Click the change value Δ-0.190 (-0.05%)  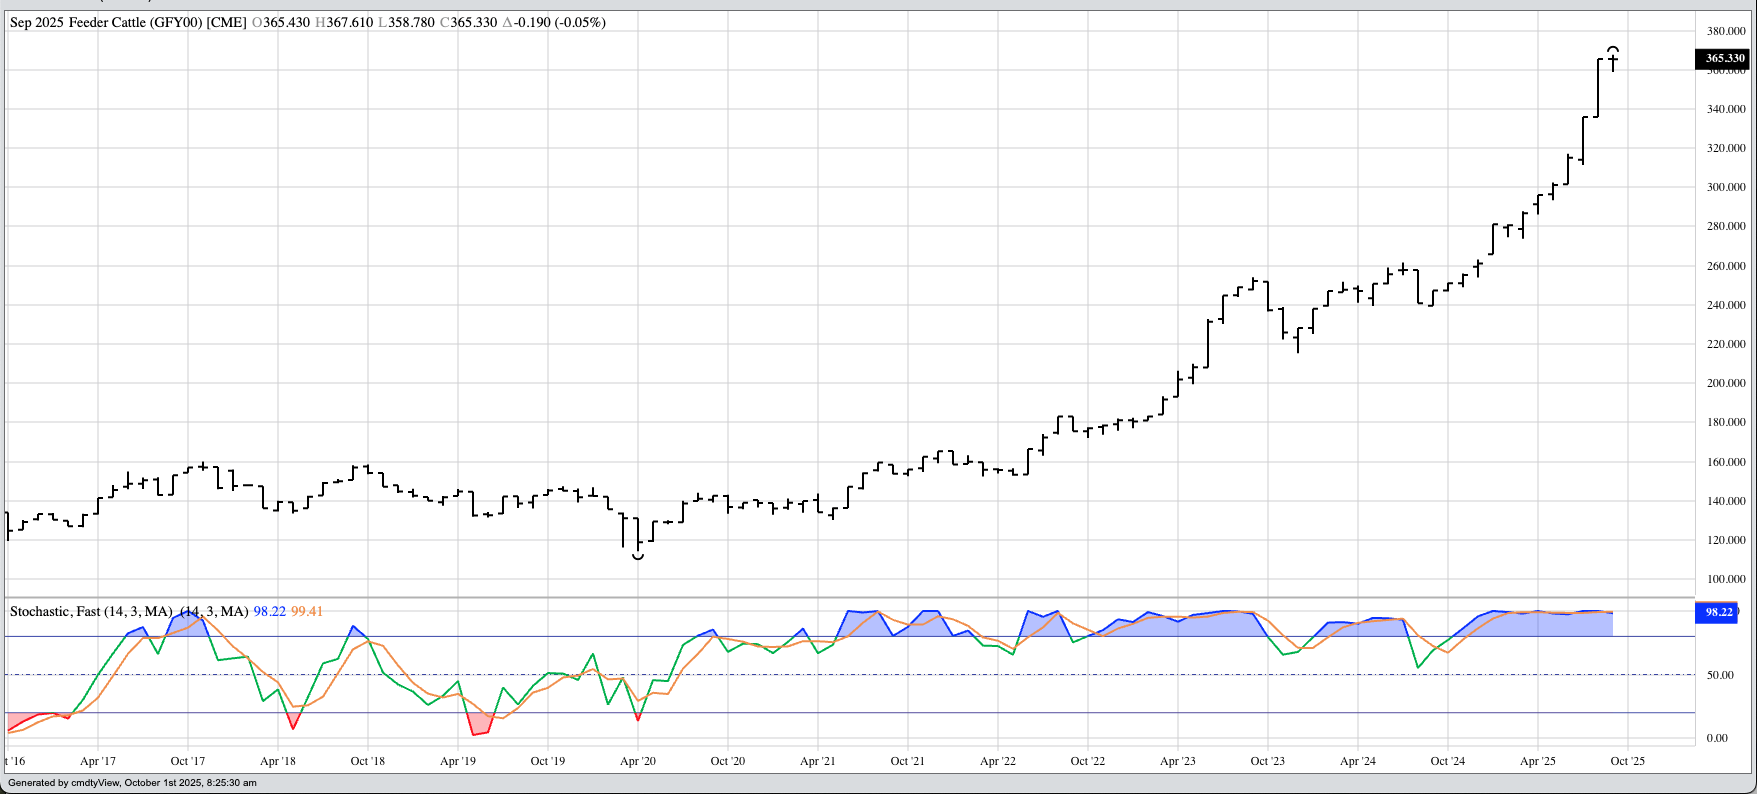pos(553,22)
